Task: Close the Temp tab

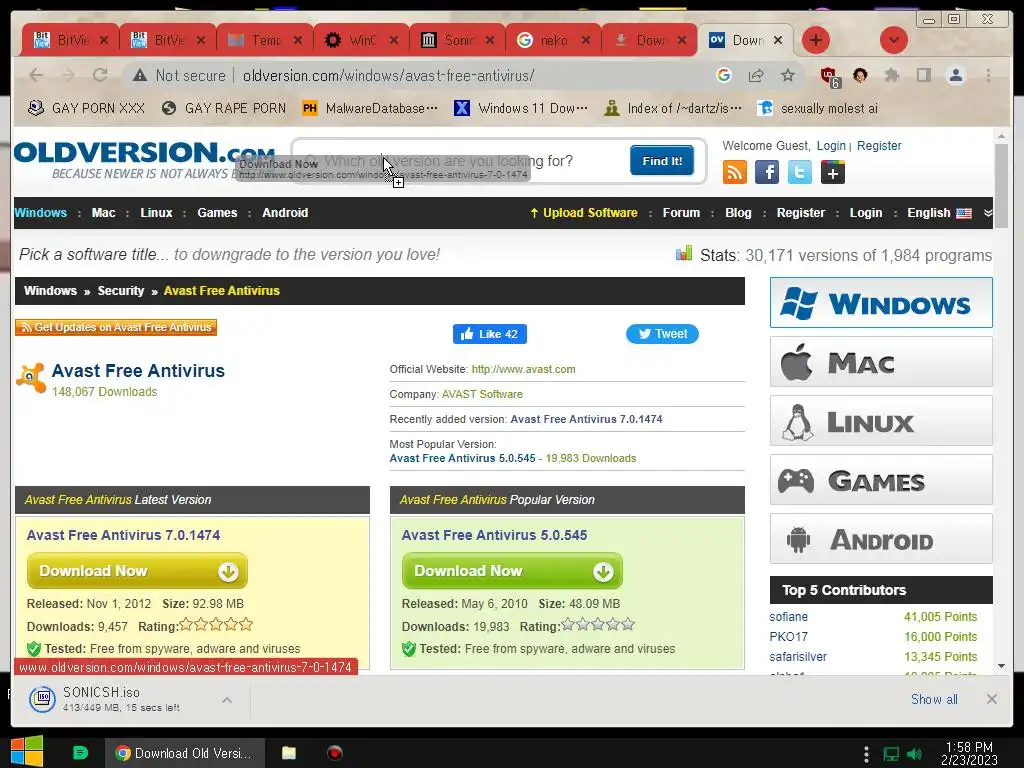Action: click(x=298, y=40)
